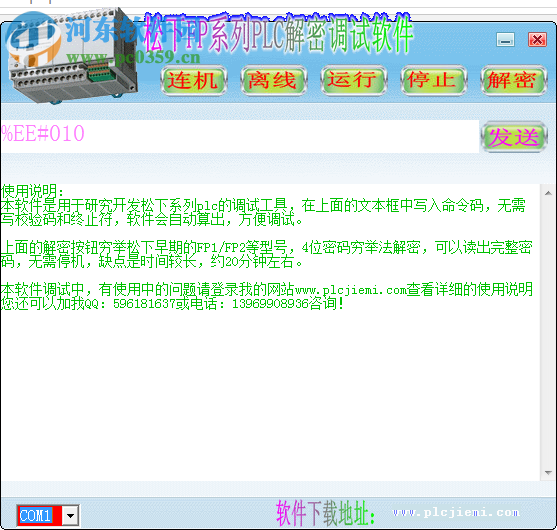Click the 连机 connect button
The image size is (557, 530).
[194, 80]
